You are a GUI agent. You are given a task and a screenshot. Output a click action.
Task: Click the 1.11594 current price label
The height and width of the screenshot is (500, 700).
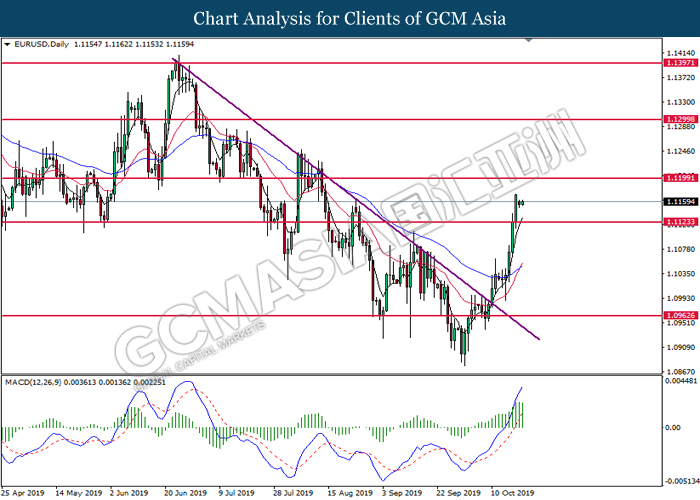tap(681, 202)
